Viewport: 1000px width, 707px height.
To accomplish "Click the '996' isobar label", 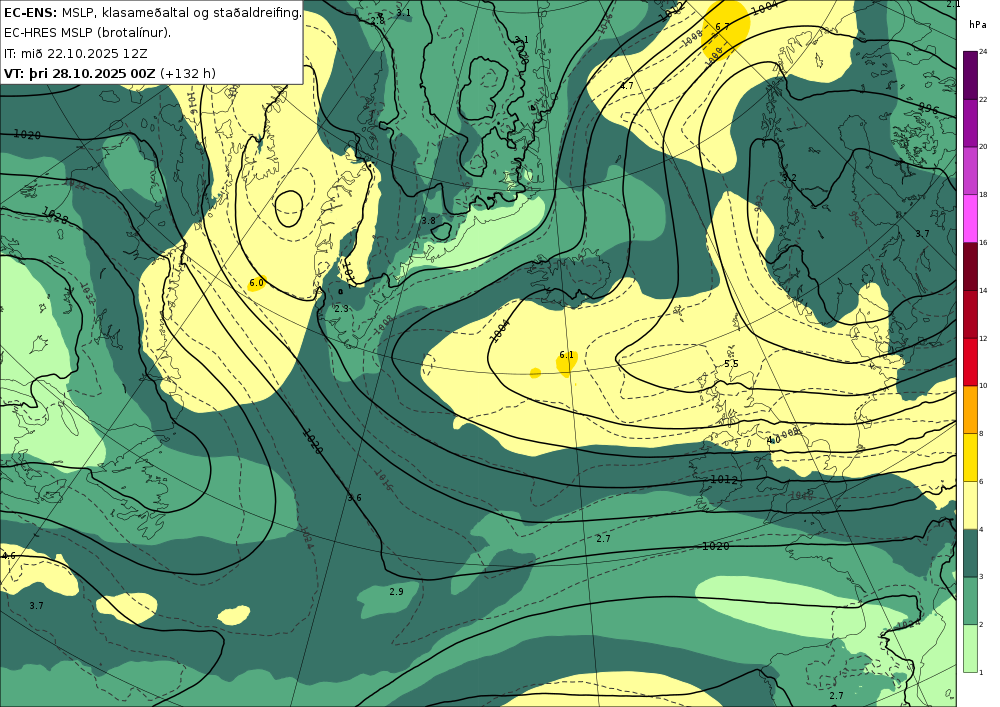I will (x=929, y=109).
